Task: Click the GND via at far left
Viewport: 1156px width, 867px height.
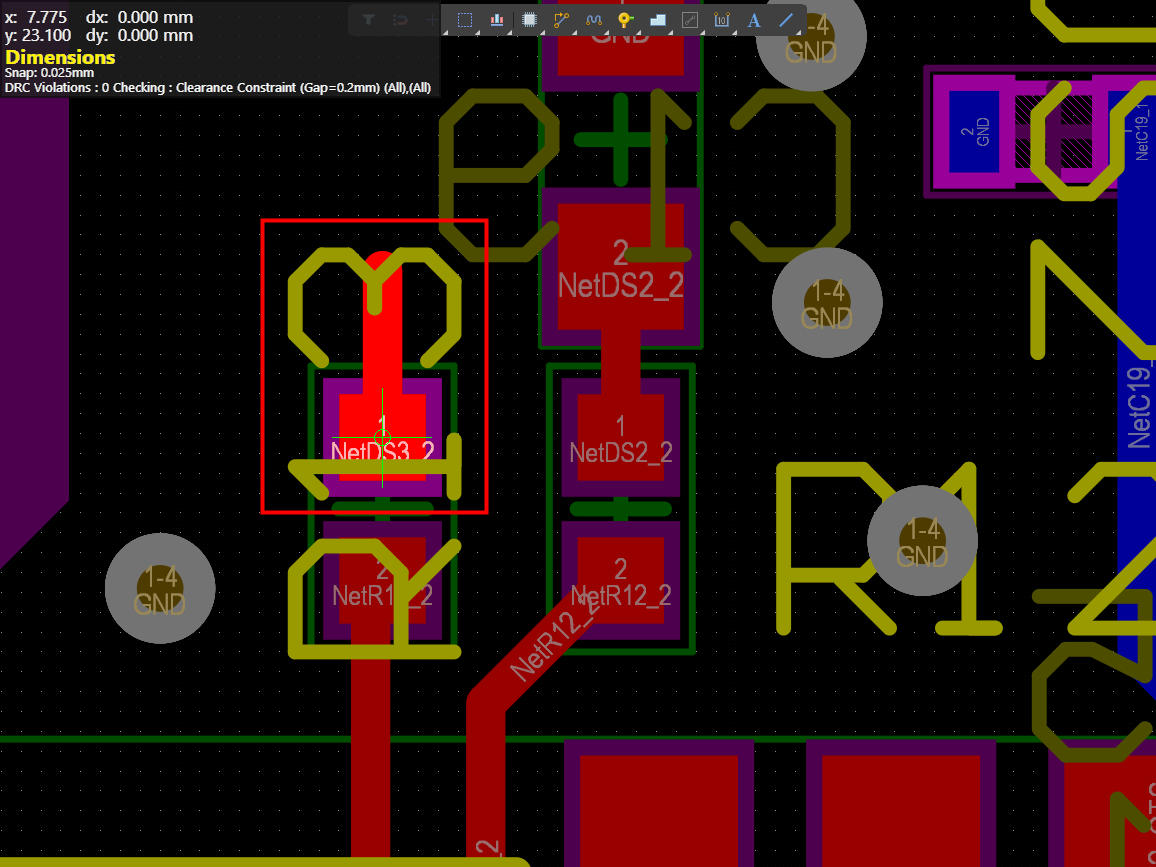Action: (160, 588)
